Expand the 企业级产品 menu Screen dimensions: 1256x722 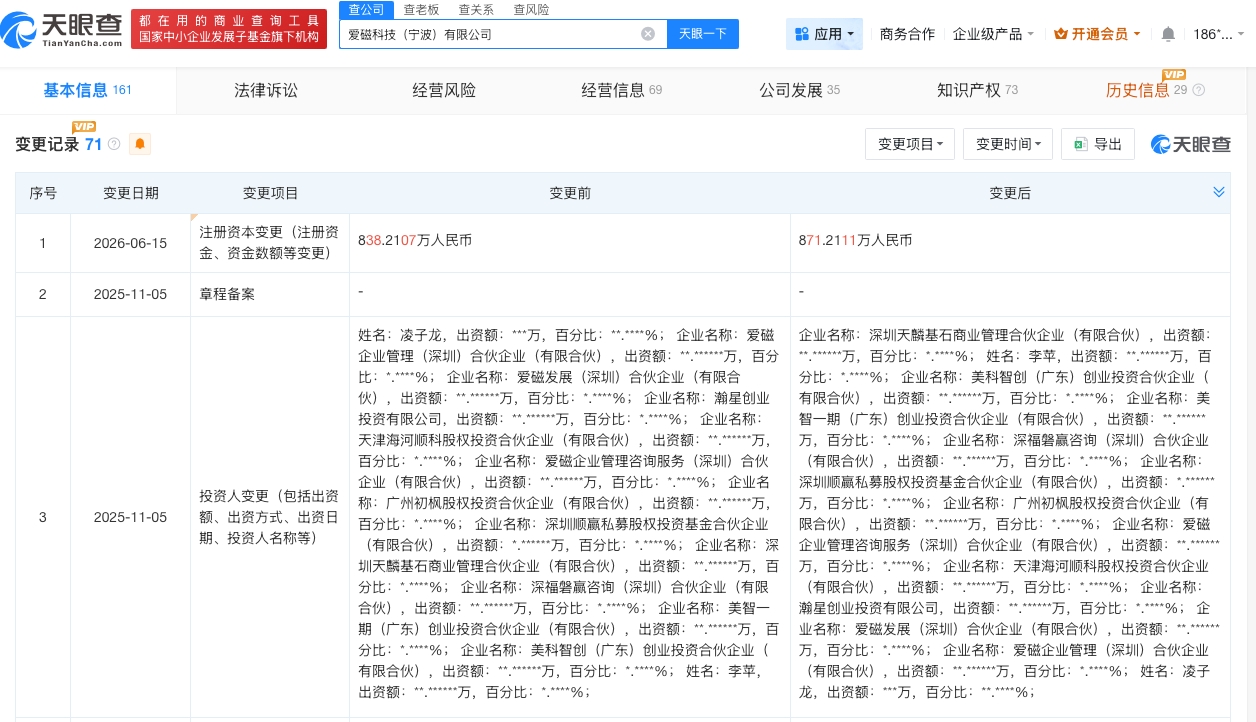click(993, 34)
